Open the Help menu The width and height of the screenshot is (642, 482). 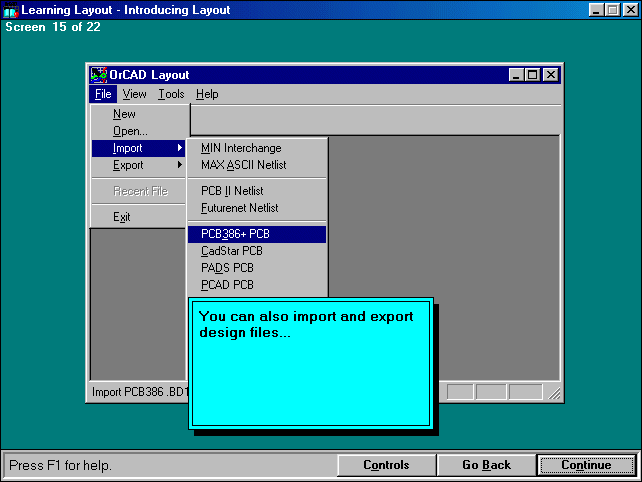(207, 94)
